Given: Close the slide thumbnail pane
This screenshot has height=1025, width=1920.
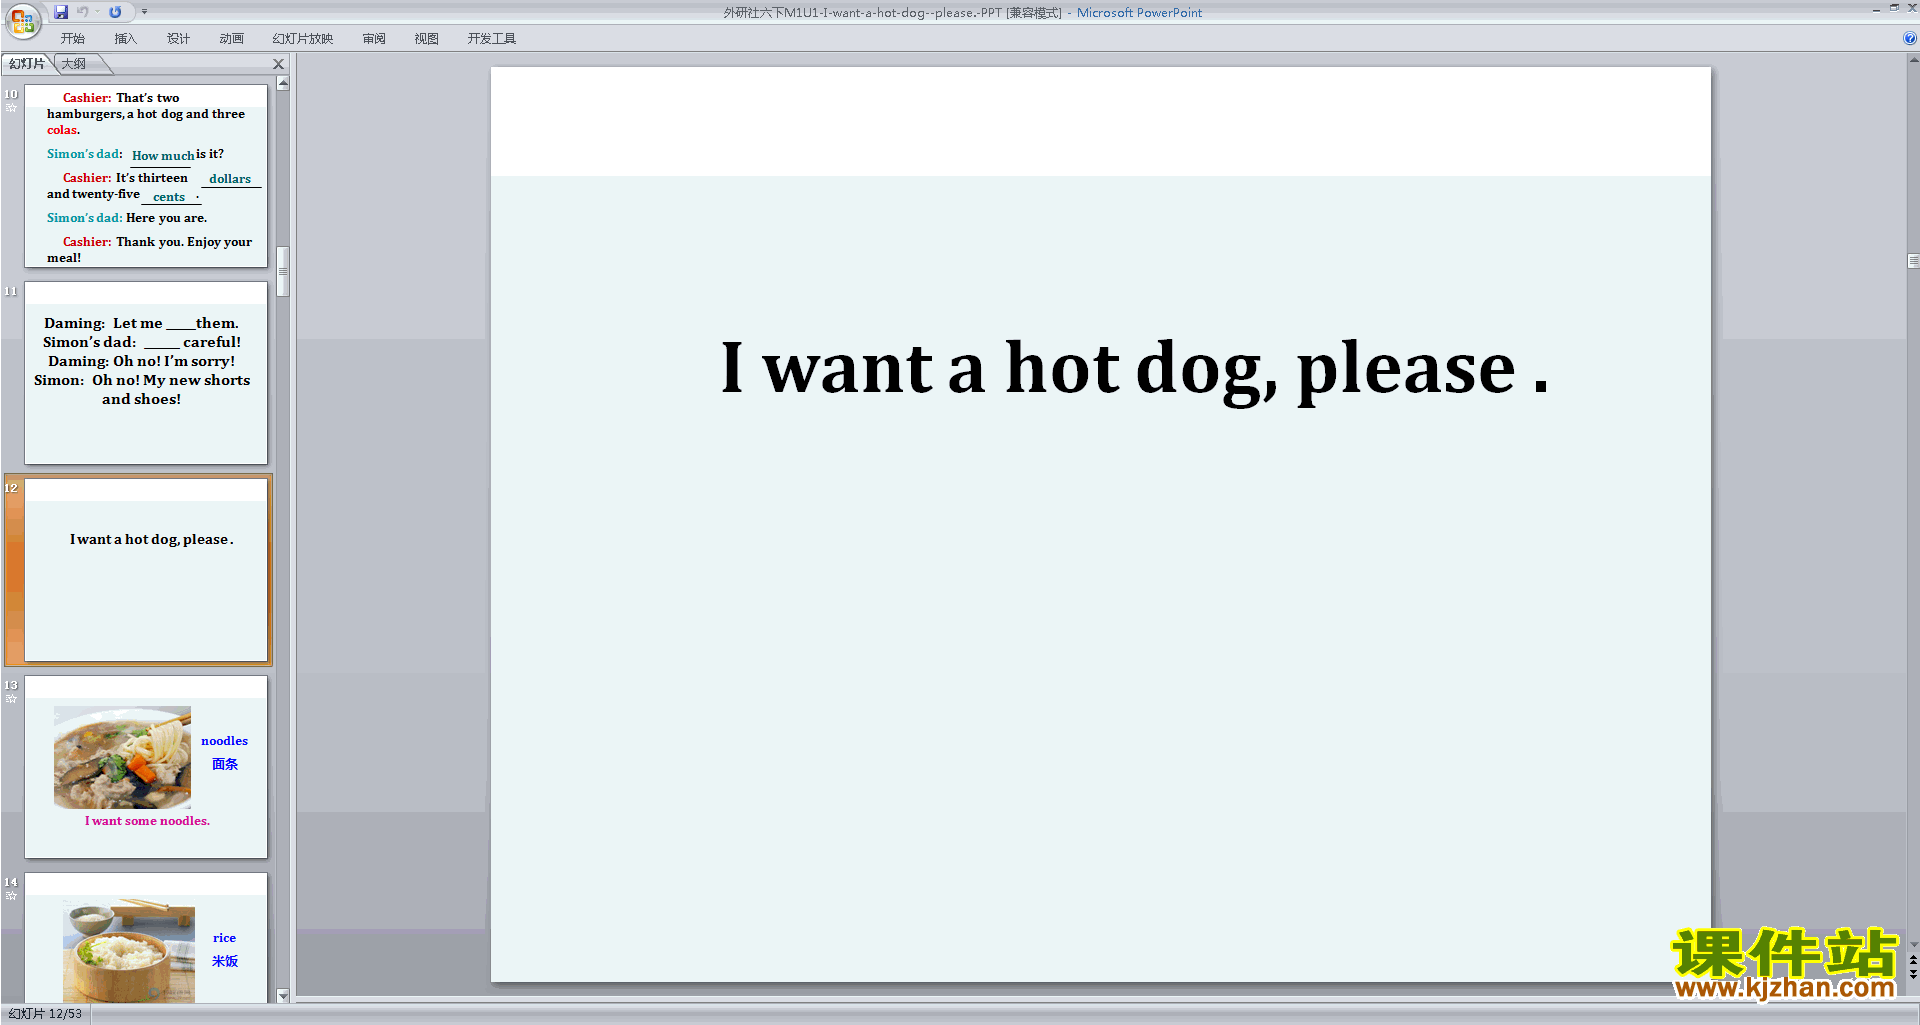Looking at the screenshot, I should [279, 64].
